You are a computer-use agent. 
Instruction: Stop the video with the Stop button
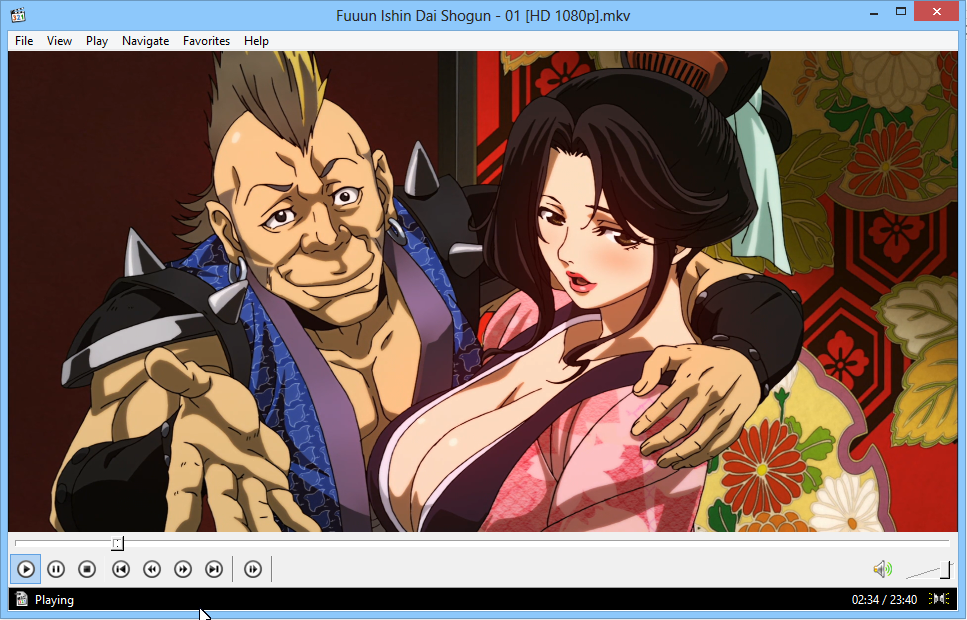click(x=87, y=569)
